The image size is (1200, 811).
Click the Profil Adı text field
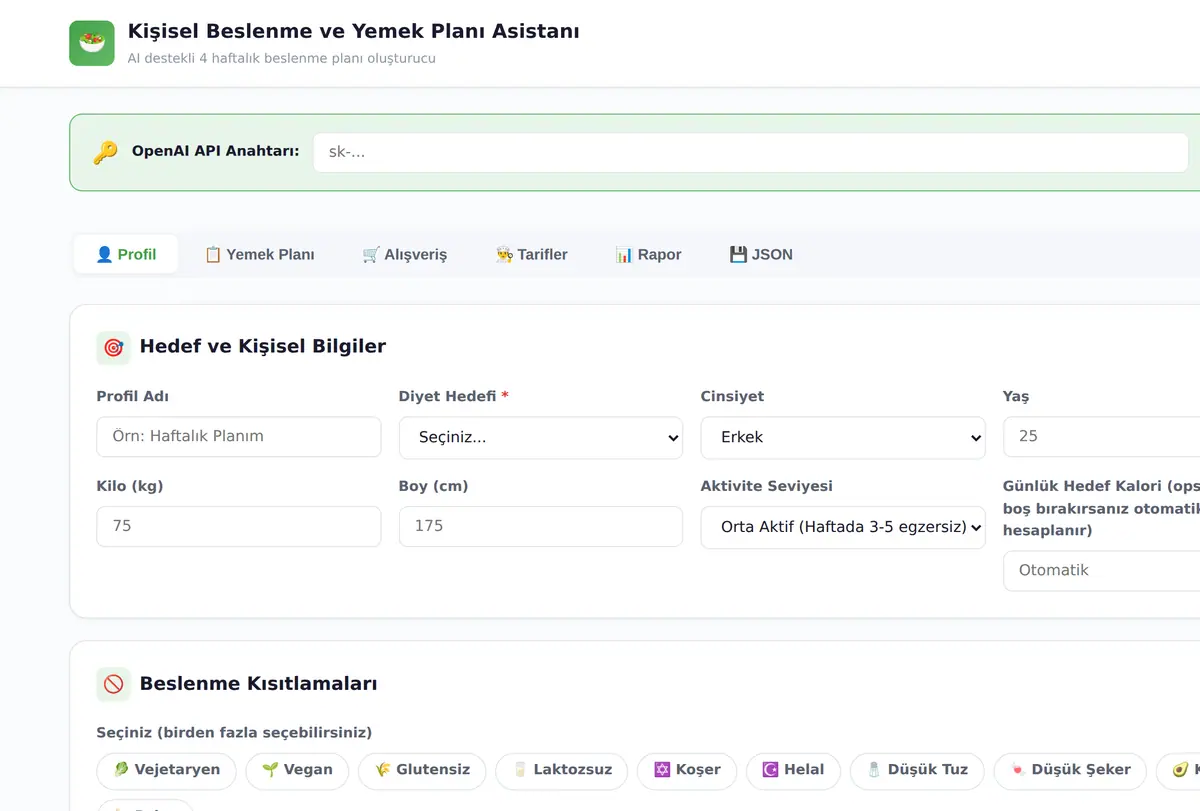(239, 437)
